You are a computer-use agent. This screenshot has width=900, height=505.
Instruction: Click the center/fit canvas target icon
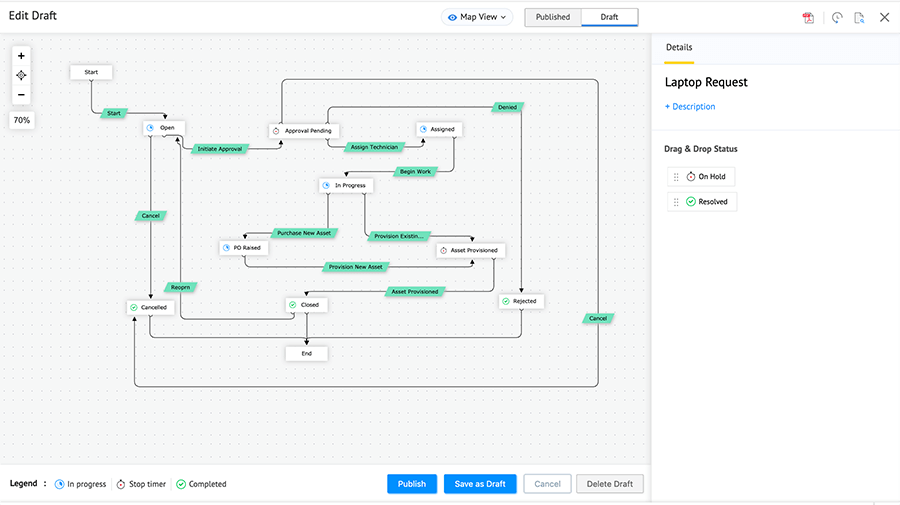[x=21, y=75]
